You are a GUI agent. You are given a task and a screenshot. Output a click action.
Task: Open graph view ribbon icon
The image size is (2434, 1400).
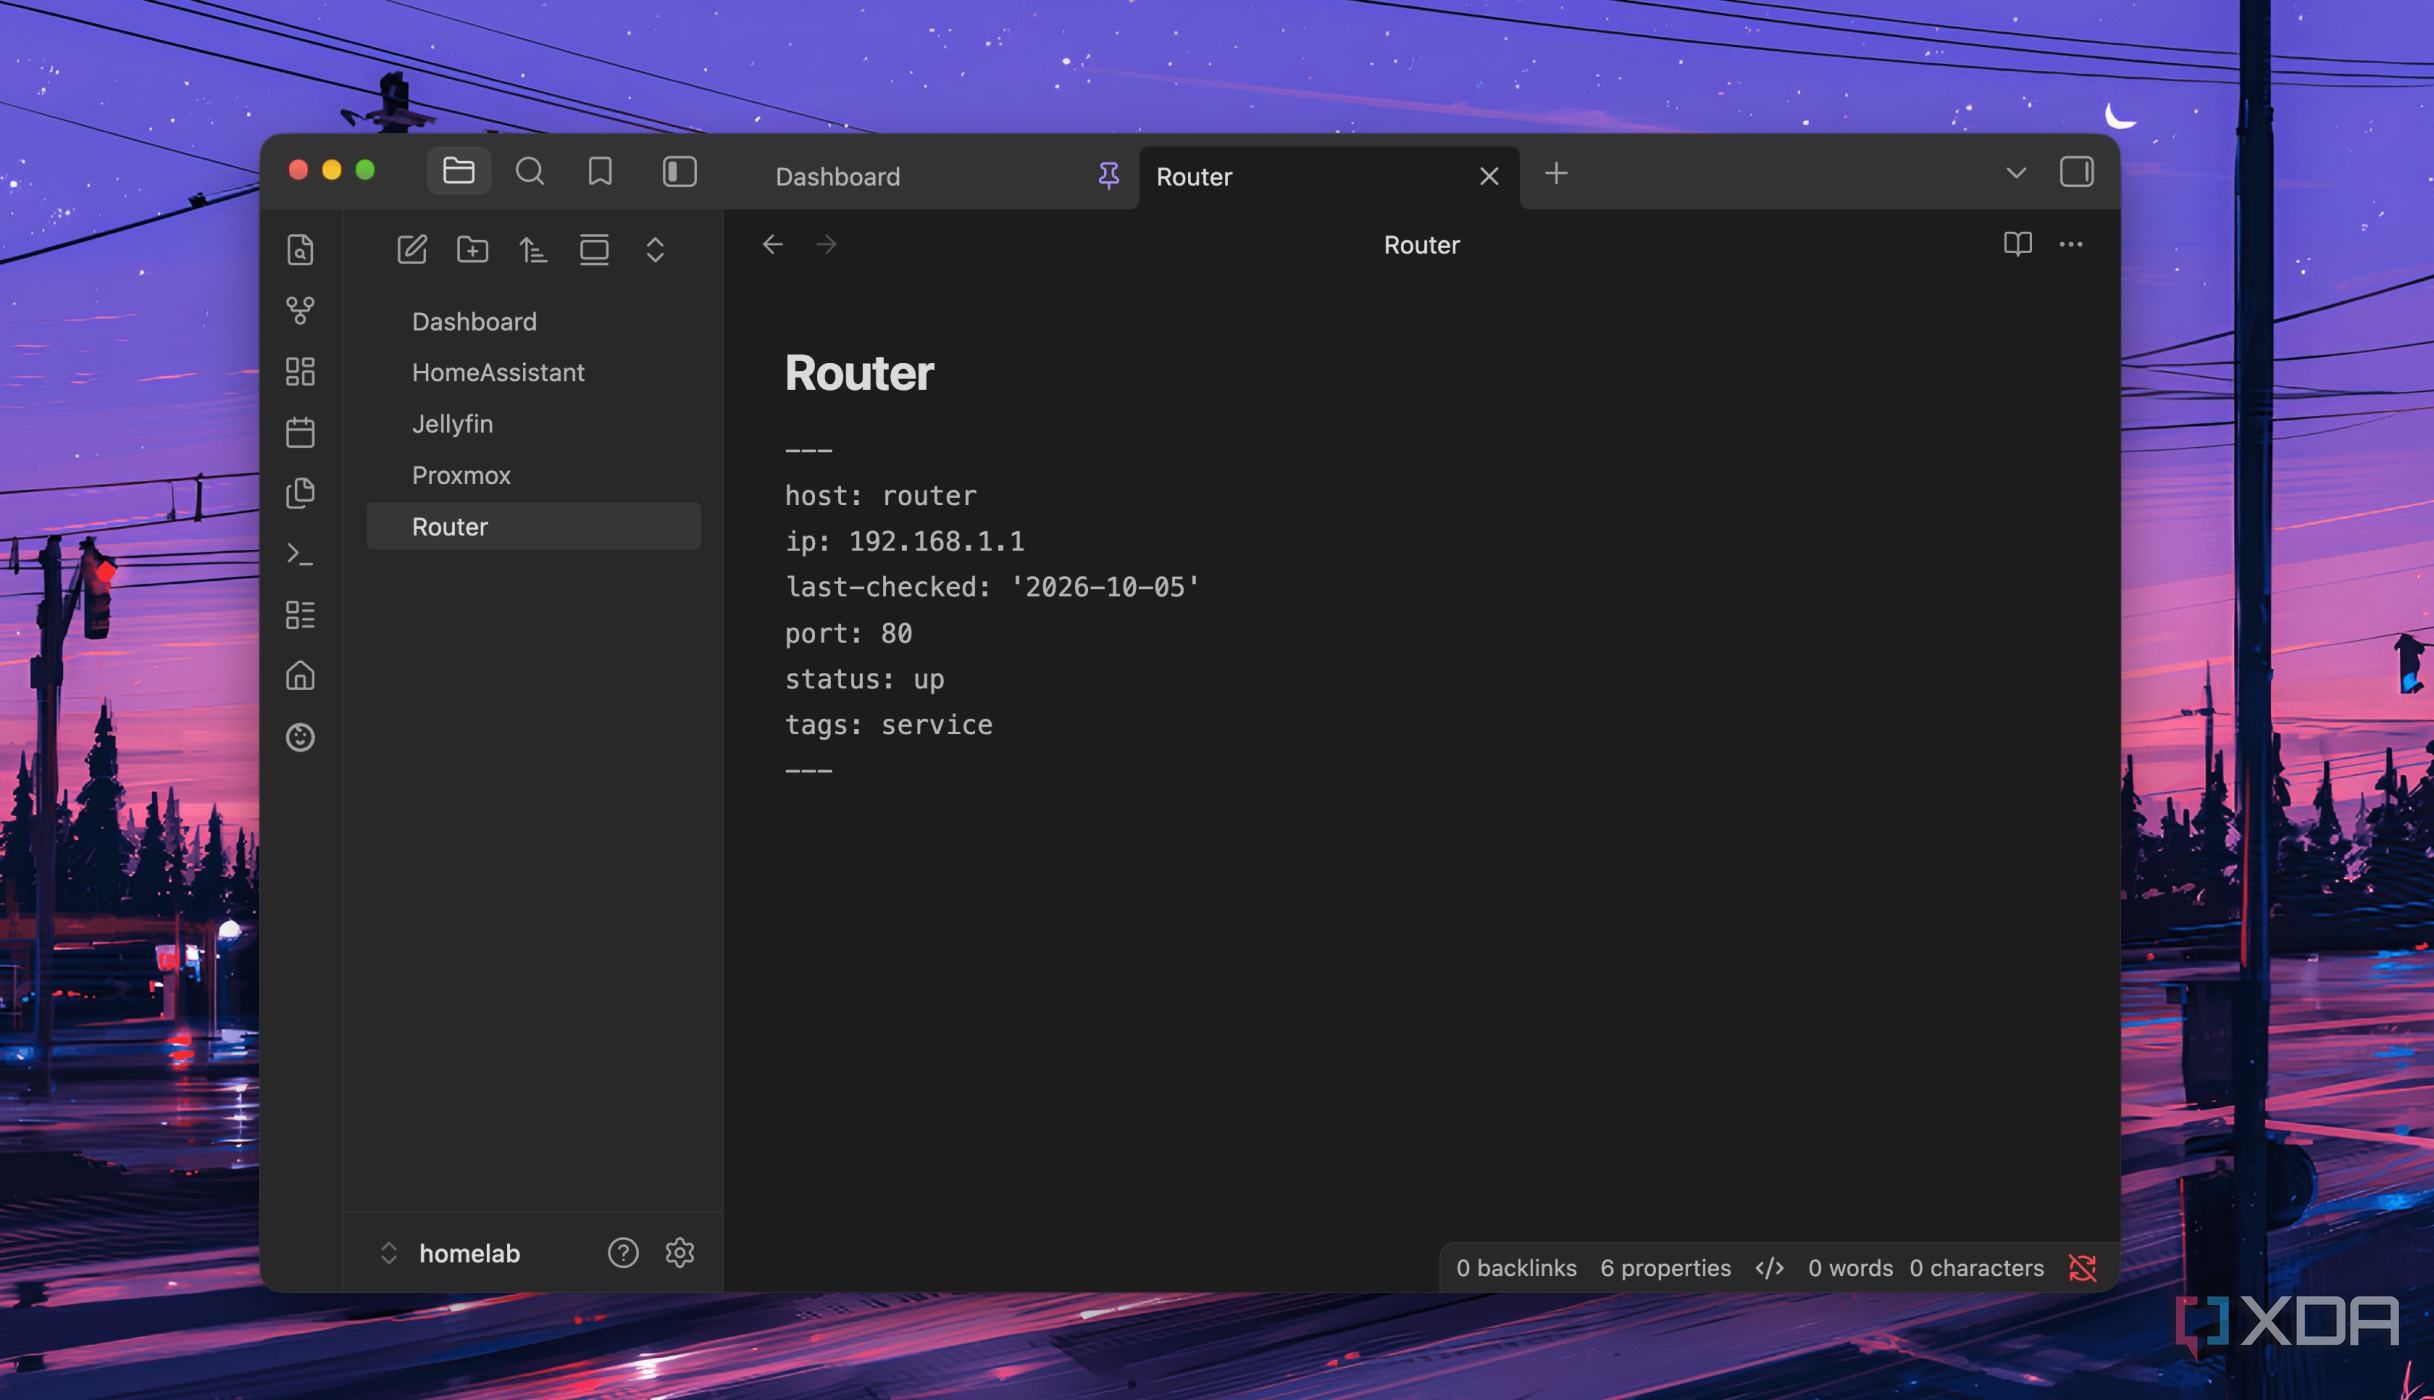(300, 310)
